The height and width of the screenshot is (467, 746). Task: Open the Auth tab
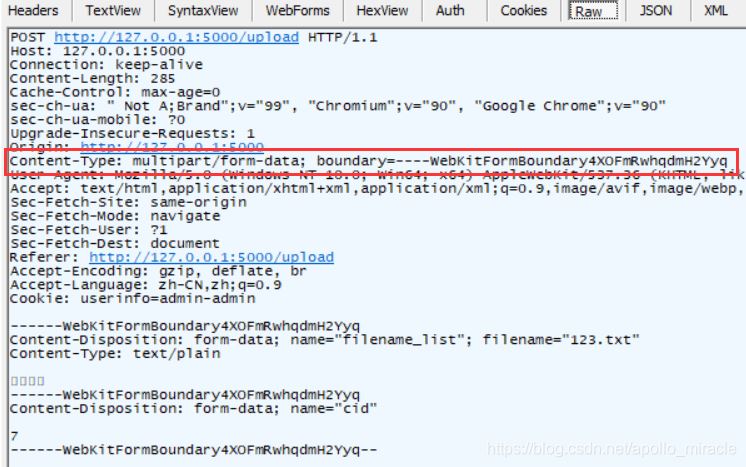[x=450, y=10]
